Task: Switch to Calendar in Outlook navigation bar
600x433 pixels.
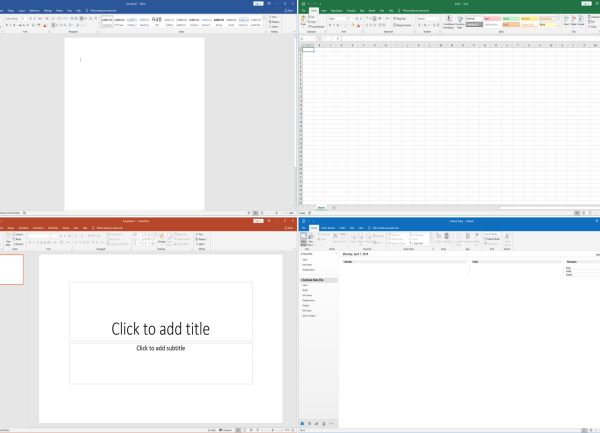Action: click(310, 423)
